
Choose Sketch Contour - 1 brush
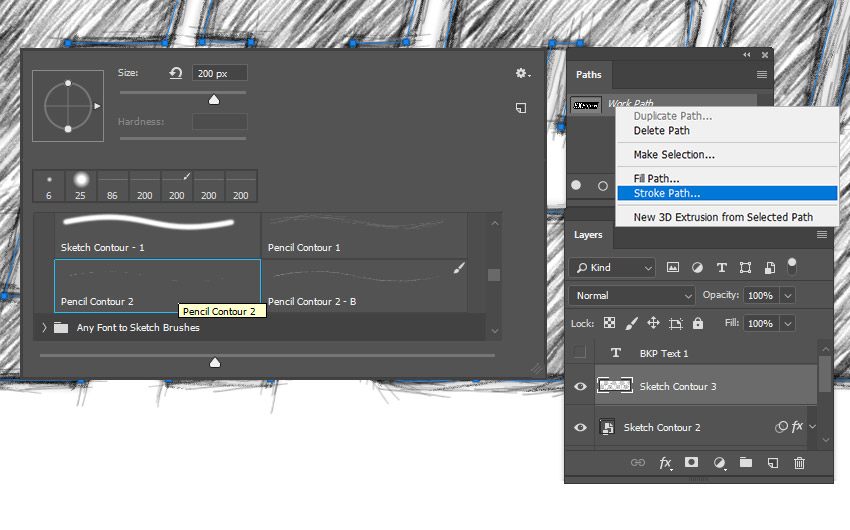(157, 235)
